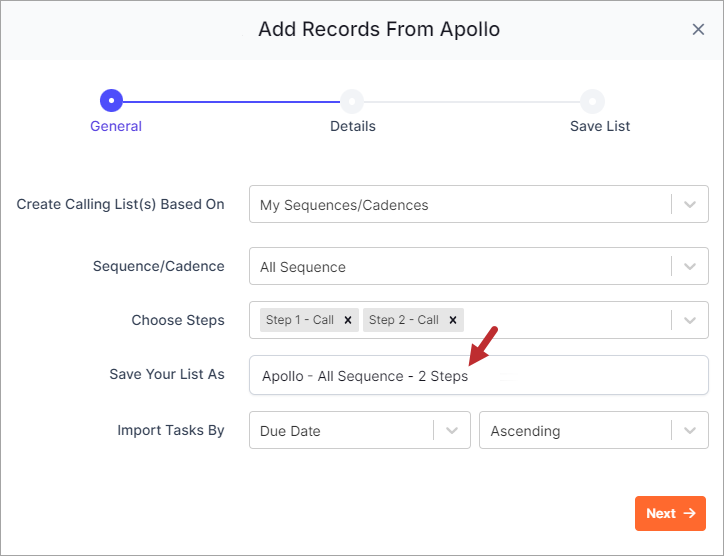Click the Step 1 - Call tag
This screenshot has height=556, width=724.
(x=300, y=320)
